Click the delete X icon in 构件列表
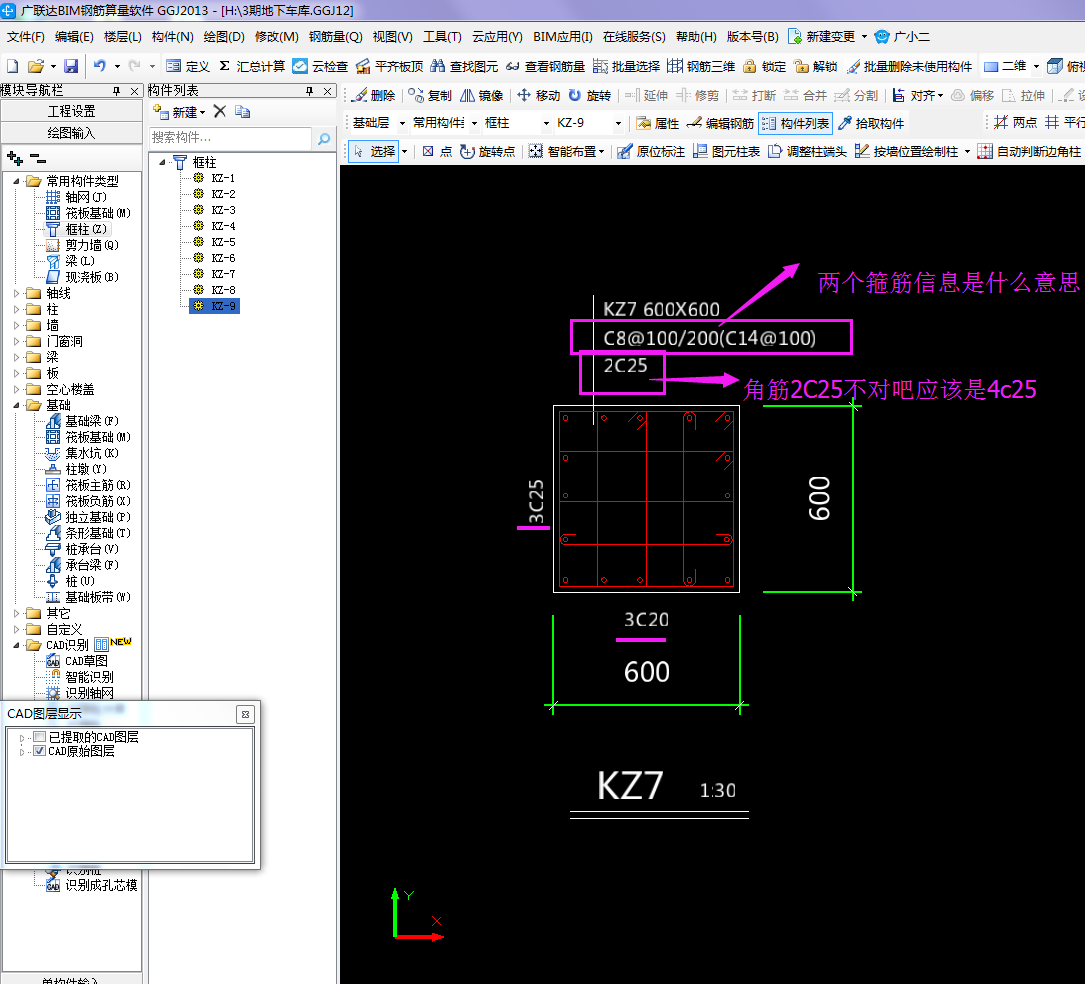 click(220, 111)
